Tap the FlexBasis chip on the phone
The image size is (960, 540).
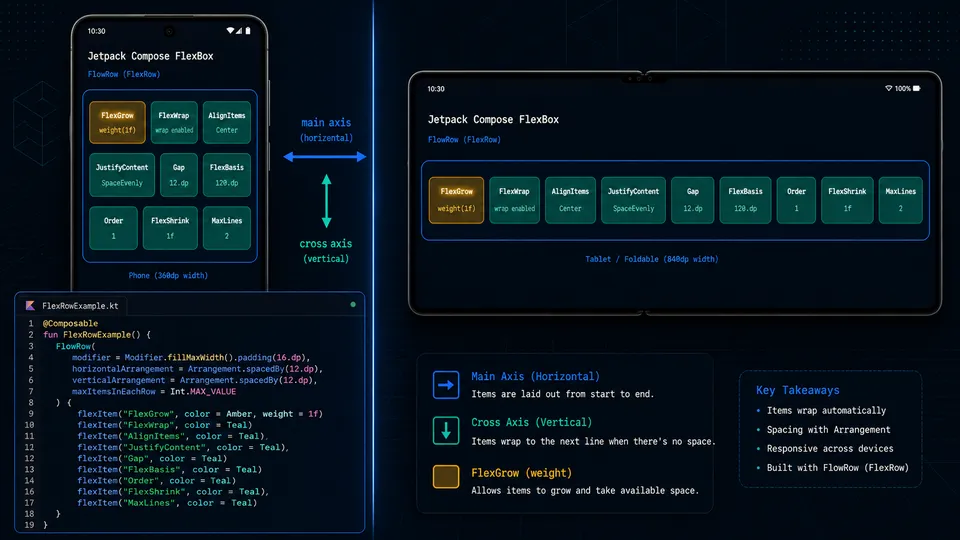click(227, 175)
